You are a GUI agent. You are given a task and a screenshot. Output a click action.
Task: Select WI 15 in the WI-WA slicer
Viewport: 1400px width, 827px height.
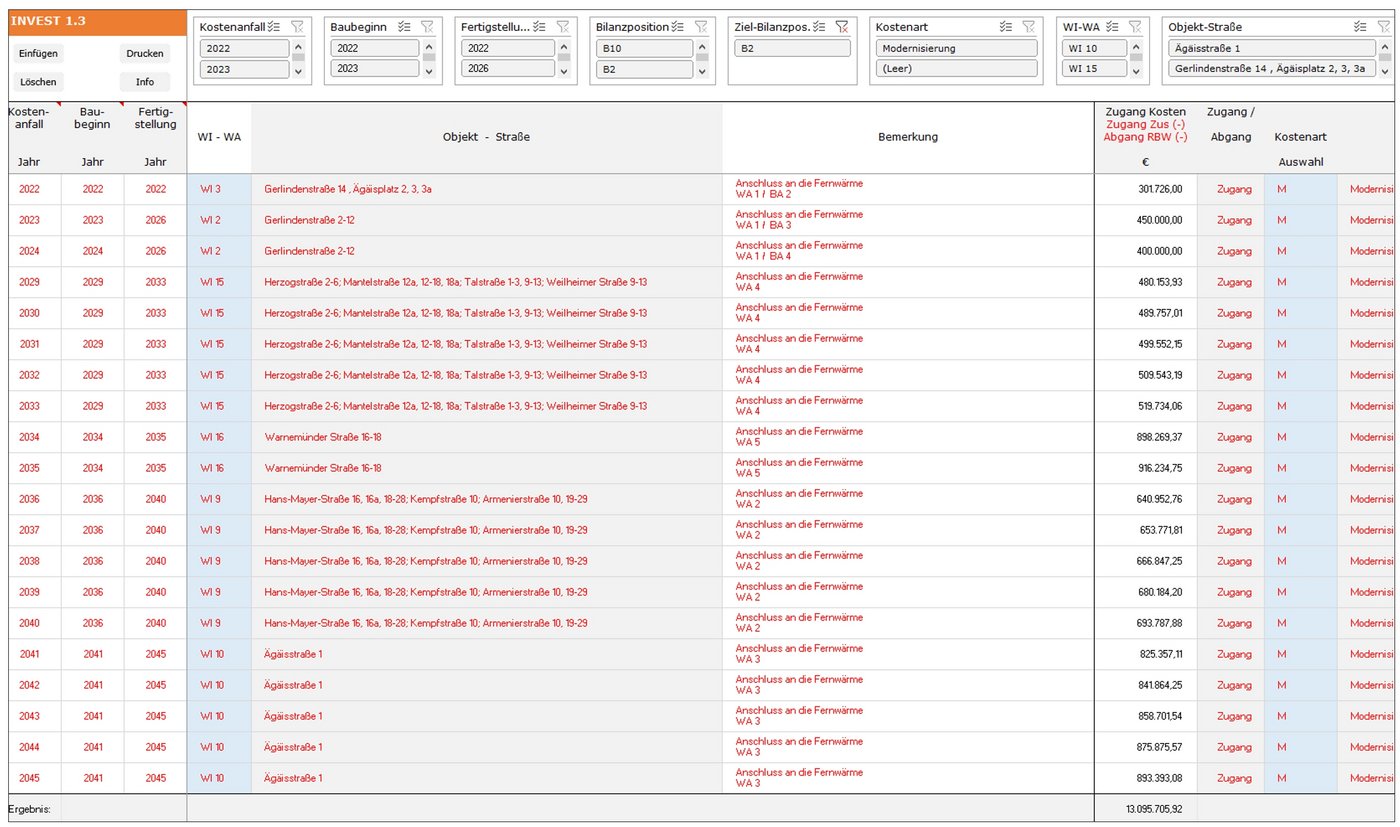[1094, 69]
